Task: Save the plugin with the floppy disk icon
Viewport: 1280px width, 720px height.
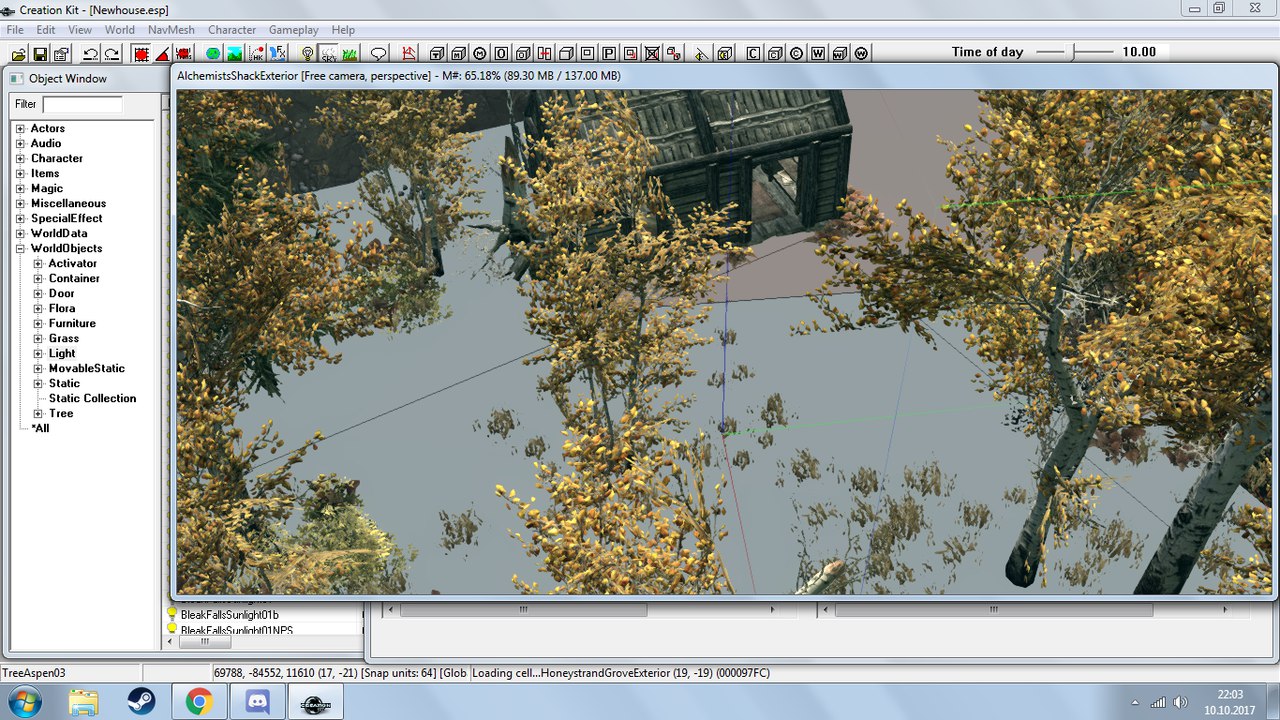Action: pyautogui.click(x=40, y=53)
